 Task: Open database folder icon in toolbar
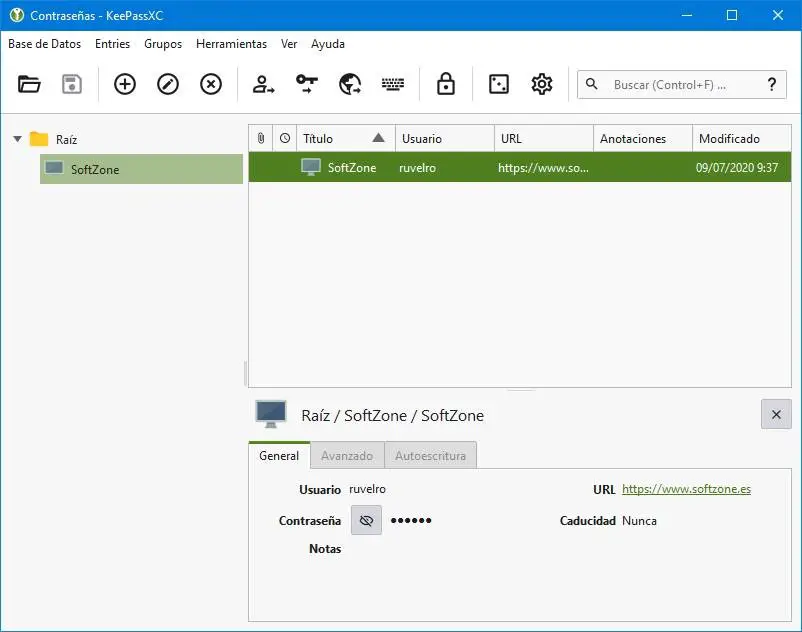(x=29, y=84)
